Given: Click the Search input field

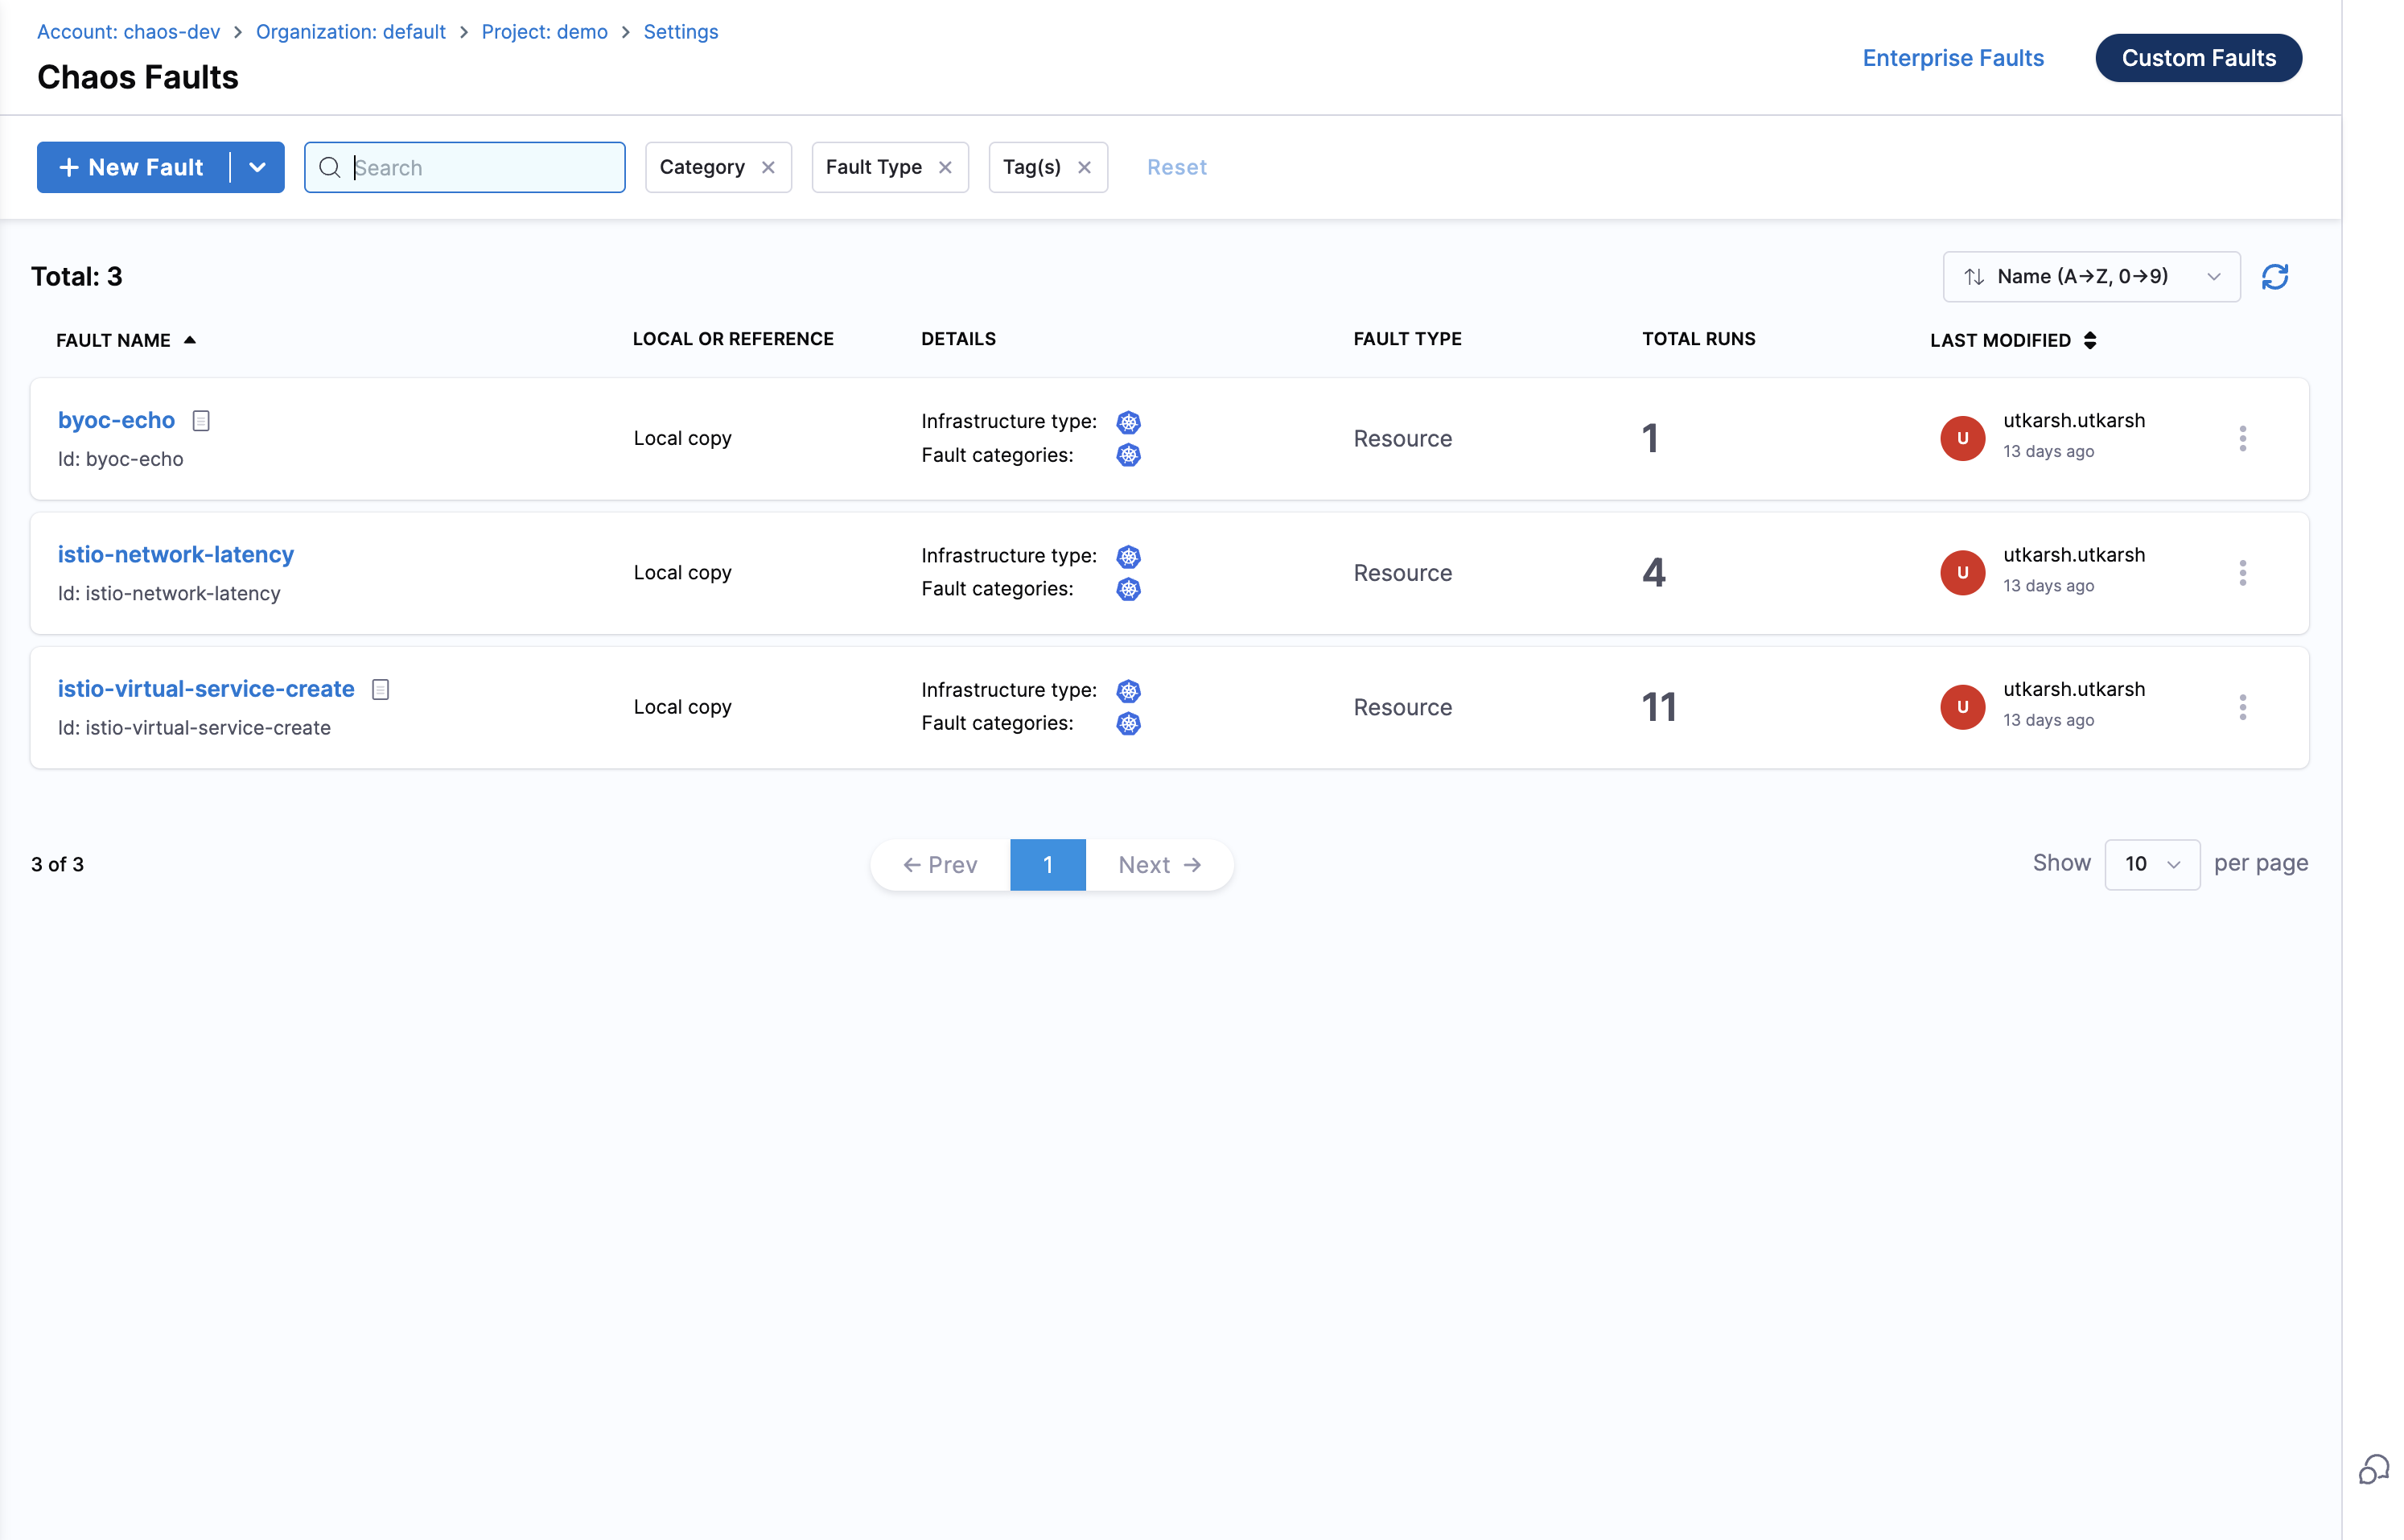Looking at the screenshot, I should (x=480, y=168).
